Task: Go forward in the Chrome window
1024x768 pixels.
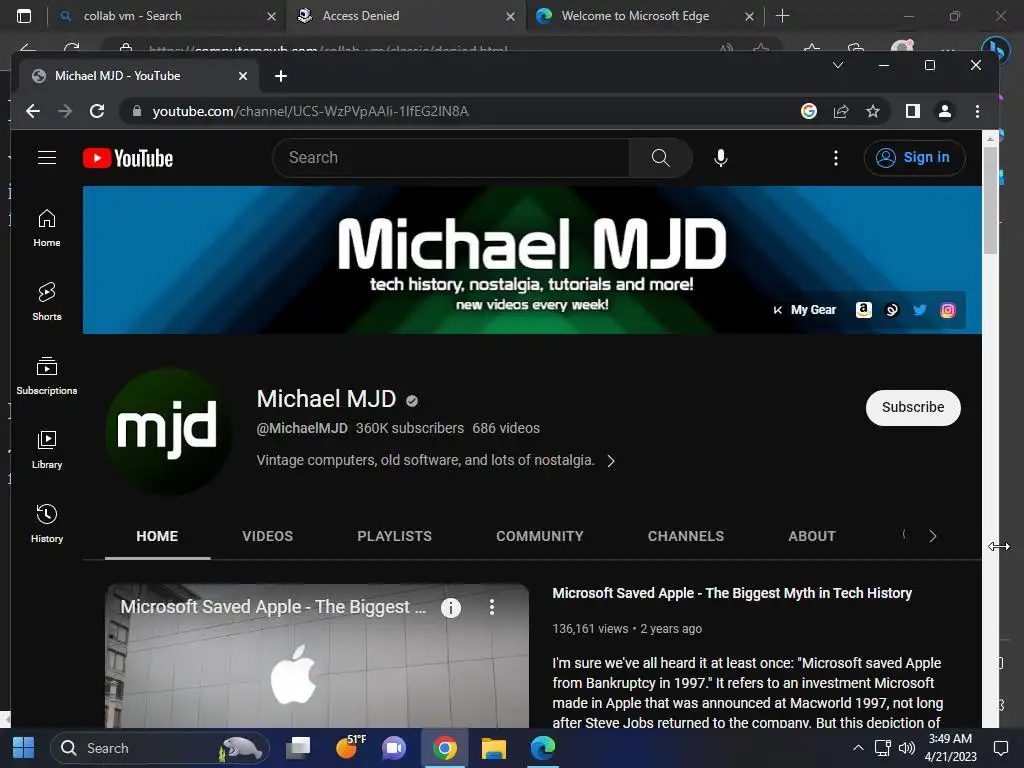Action: 65,111
